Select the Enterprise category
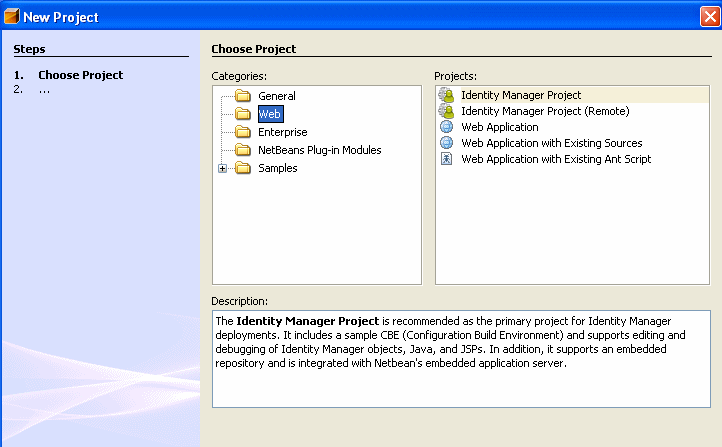Image resolution: width=722 pixels, height=447 pixels. (x=282, y=132)
